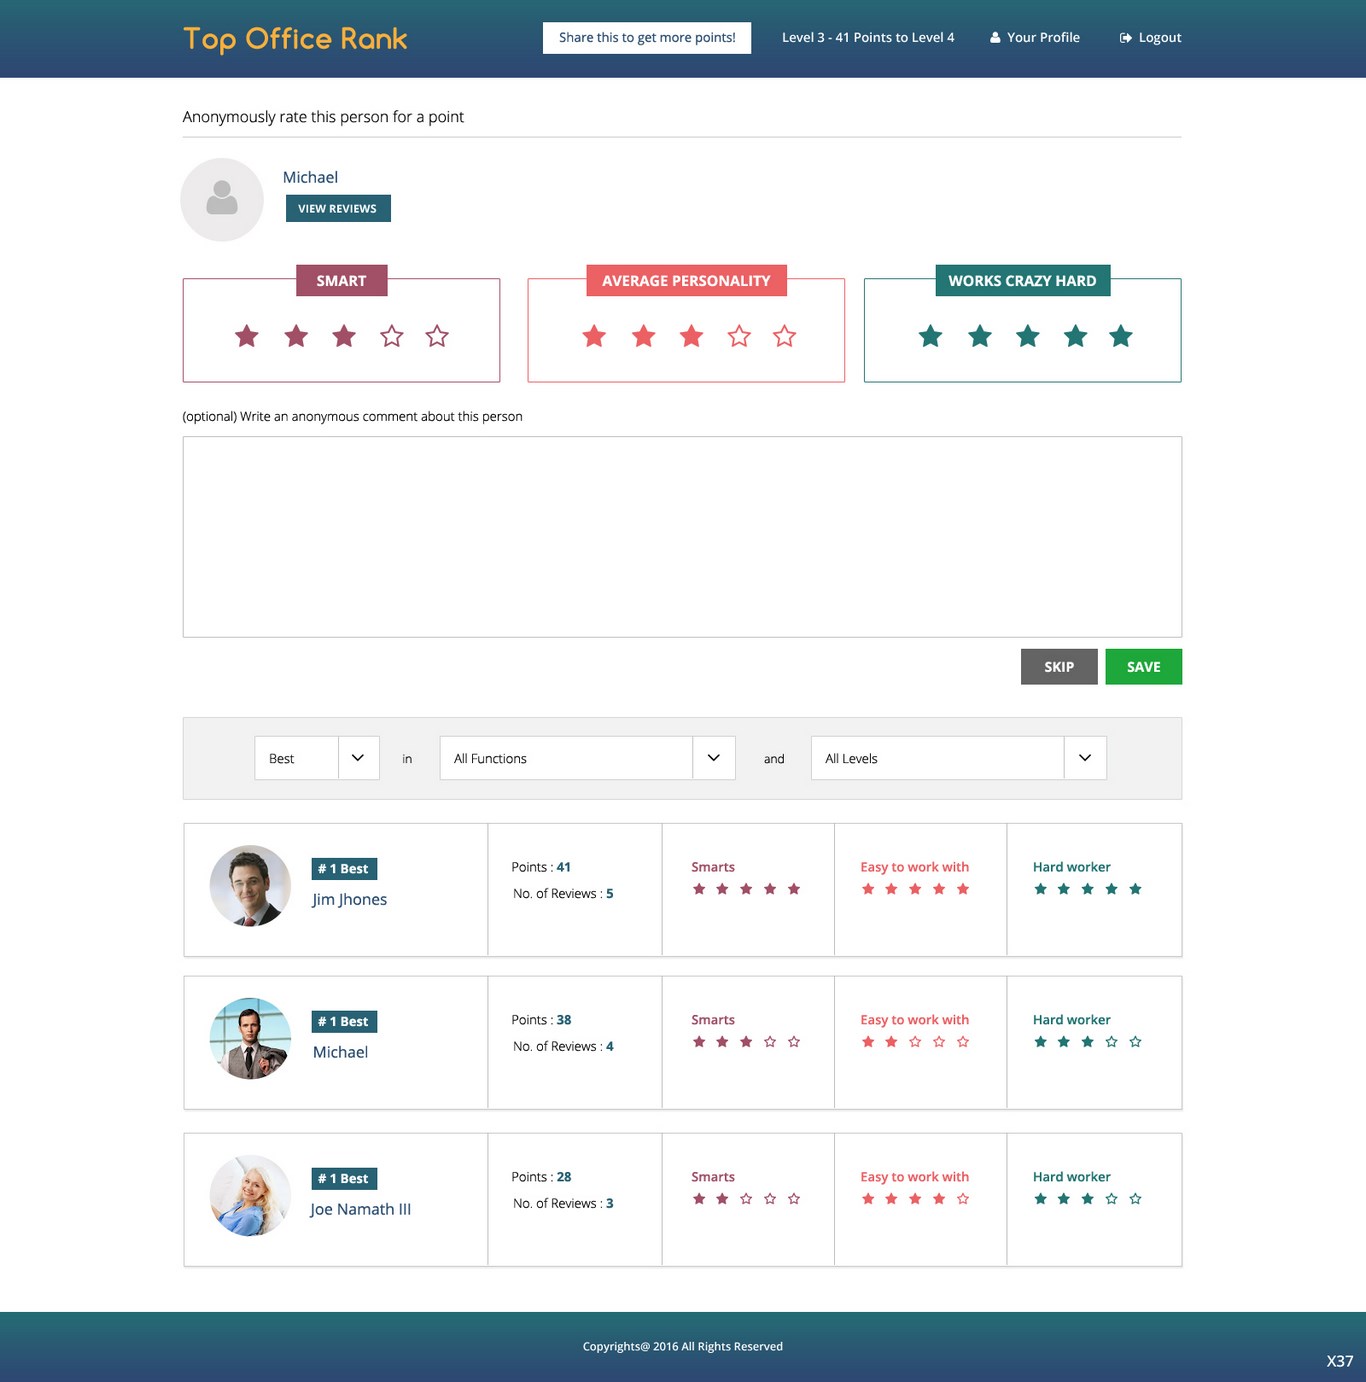Open Jim Jhones name link
This screenshot has height=1382, width=1366.
349,899
